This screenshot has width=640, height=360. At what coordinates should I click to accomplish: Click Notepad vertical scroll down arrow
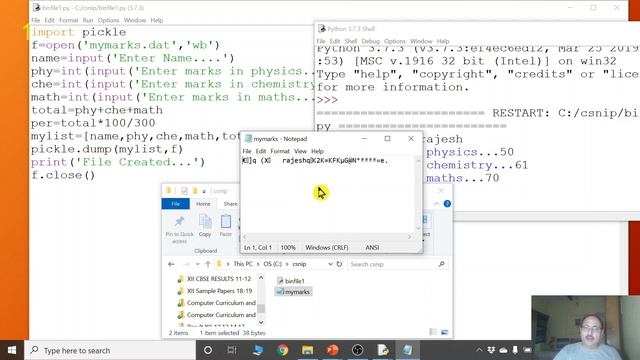click(418, 228)
